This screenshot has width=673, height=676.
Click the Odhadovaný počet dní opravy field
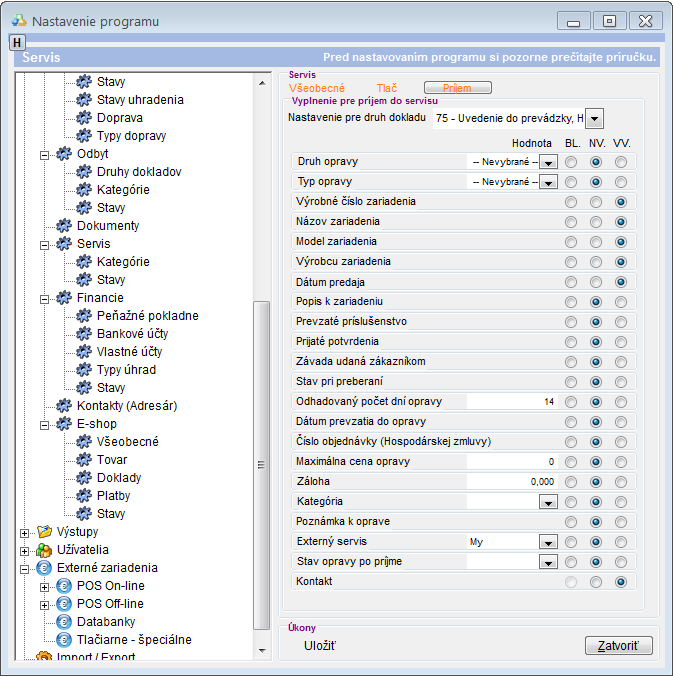(x=512, y=402)
